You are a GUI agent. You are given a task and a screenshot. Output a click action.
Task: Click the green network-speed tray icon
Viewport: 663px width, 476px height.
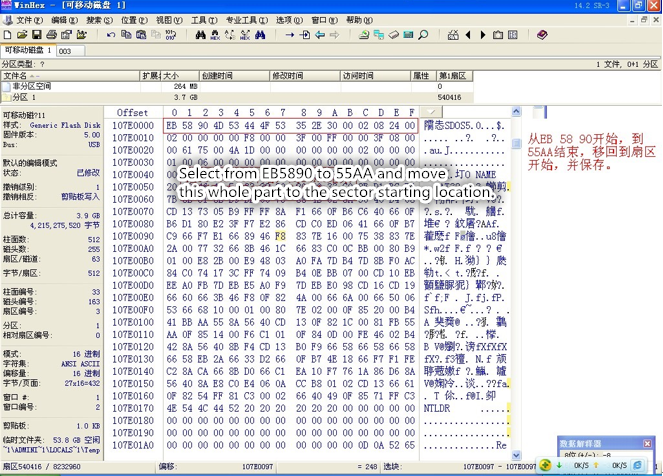(x=545, y=465)
